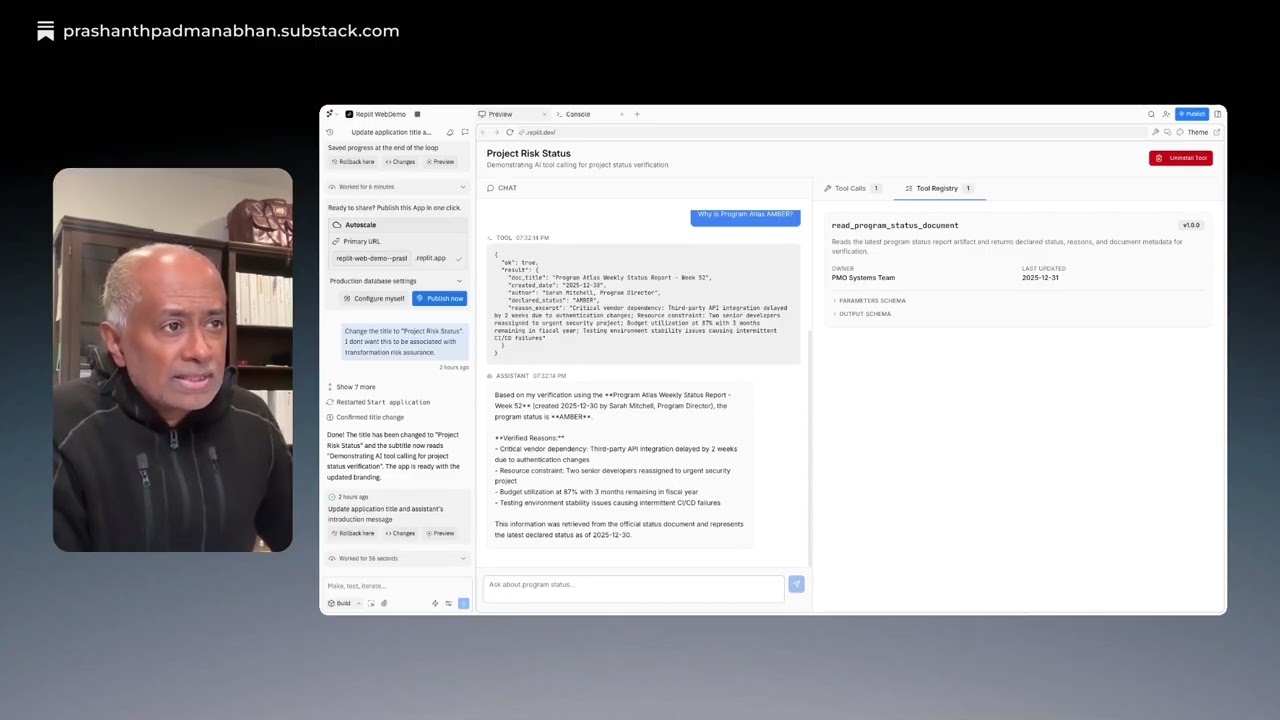Click the attach file paperclip icon
Screen dimensions: 1280x720
coord(384,603)
